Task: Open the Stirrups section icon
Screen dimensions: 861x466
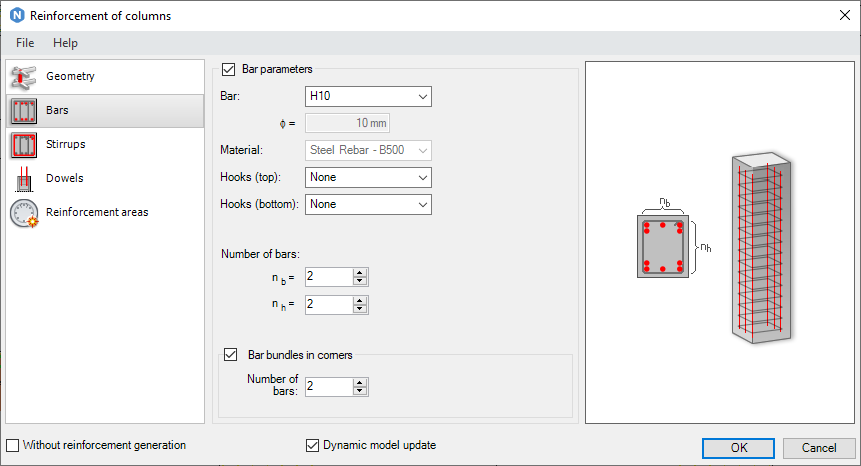Action: pyautogui.click(x=24, y=145)
